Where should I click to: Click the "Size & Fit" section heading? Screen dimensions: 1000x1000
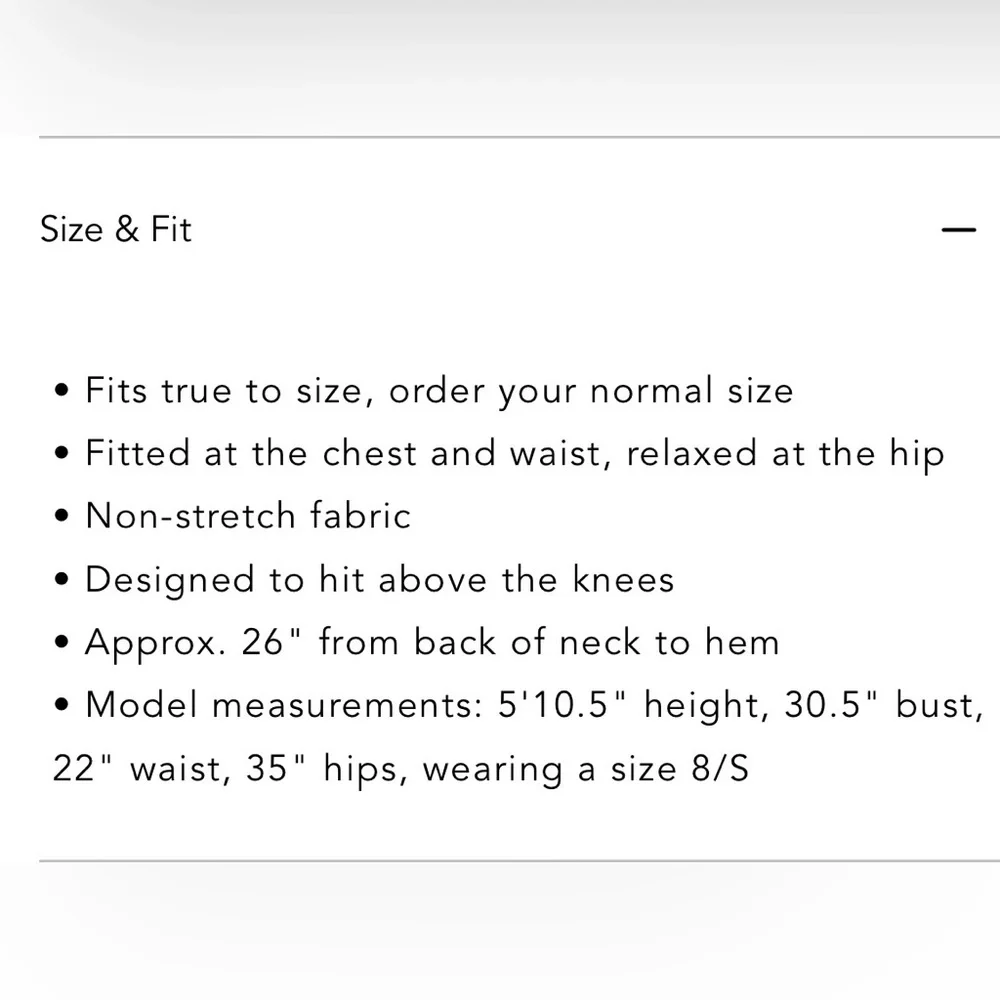[116, 230]
